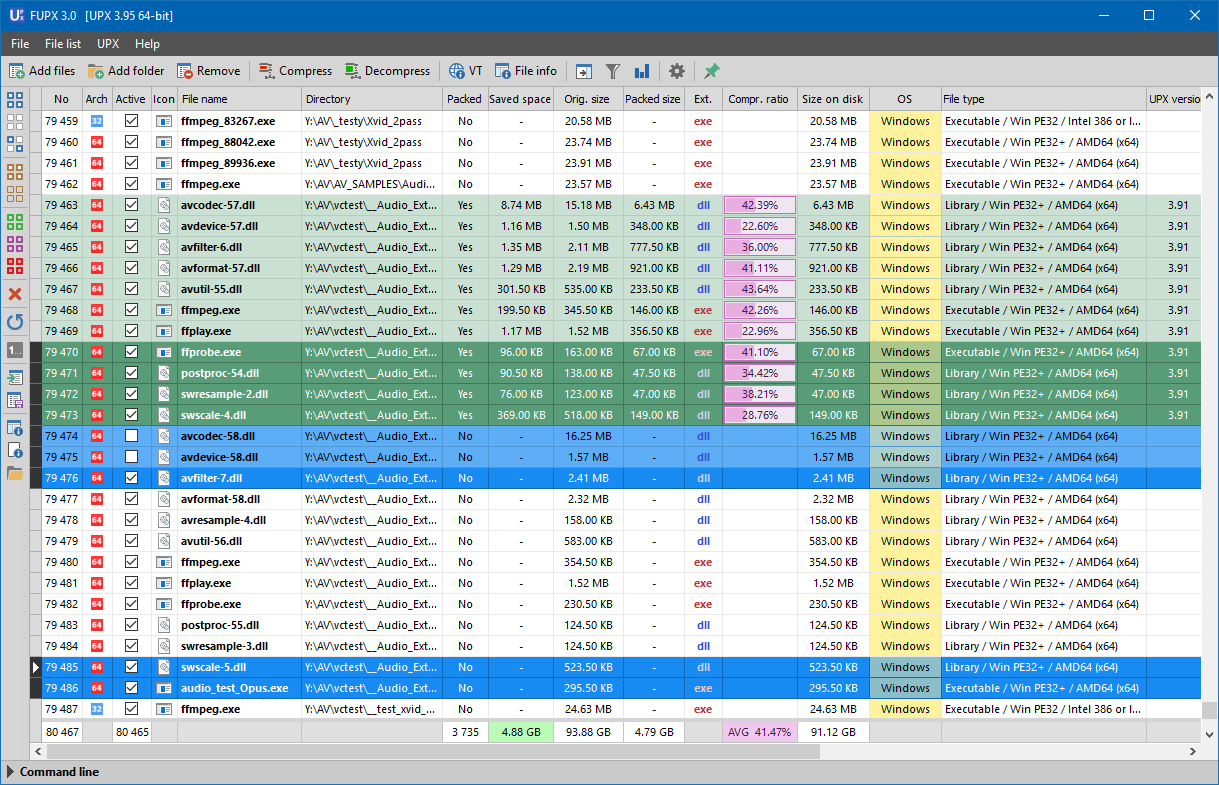The width and height of the screenshot is (1219, 785).
Task: Click the Add files button
Action: pyautogui.click(x=44, y=71)
